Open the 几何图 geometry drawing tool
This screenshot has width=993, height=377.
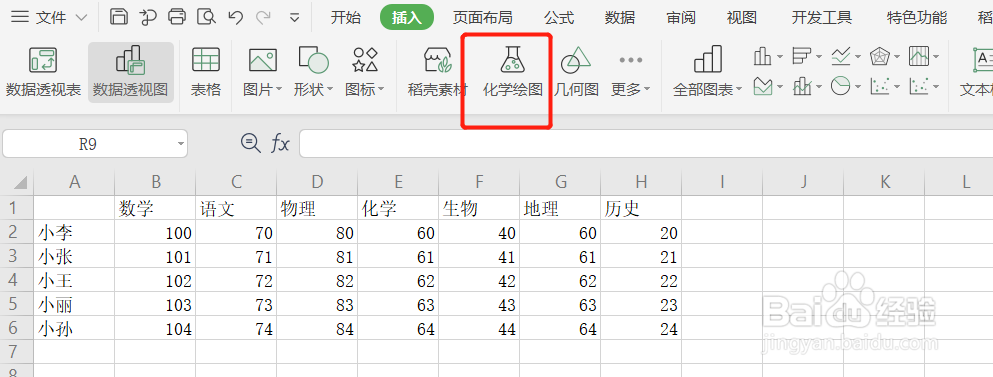coord(576,72)
